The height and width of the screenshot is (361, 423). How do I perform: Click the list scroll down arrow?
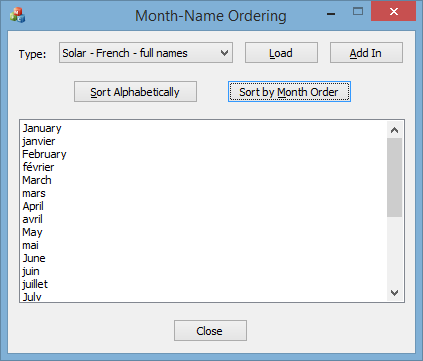tap(394, 293)
